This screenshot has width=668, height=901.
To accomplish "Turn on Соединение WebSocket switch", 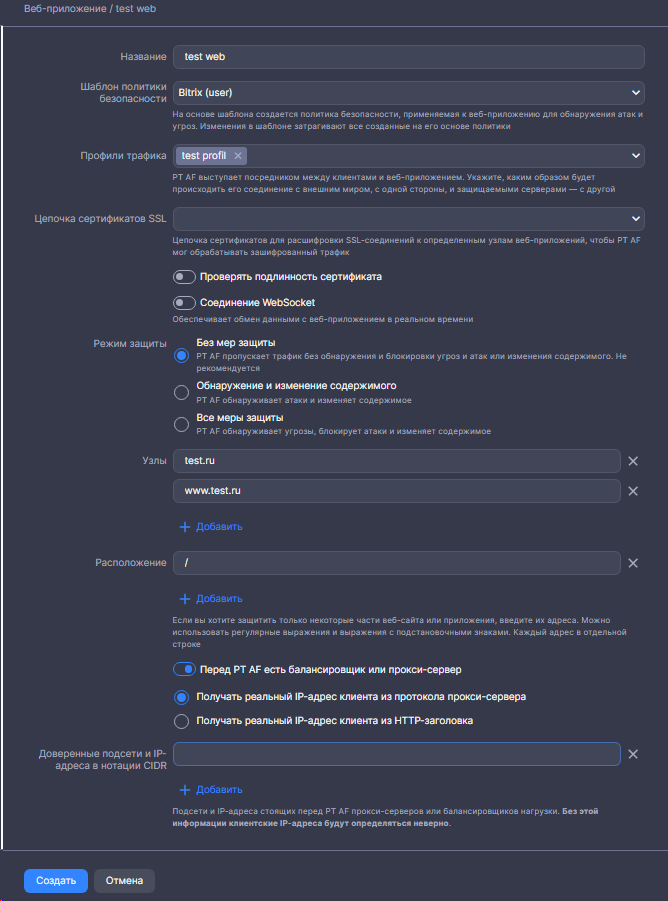I will tap(184, 303).
